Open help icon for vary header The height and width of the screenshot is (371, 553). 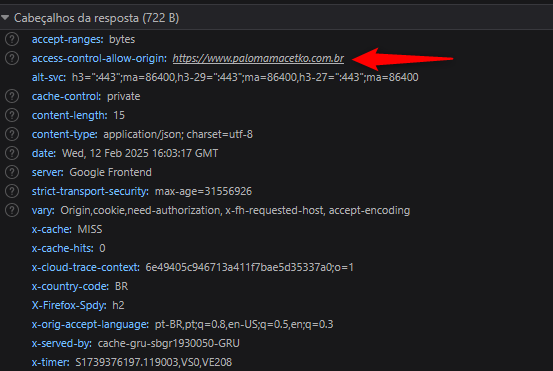[x=12, y=211]
